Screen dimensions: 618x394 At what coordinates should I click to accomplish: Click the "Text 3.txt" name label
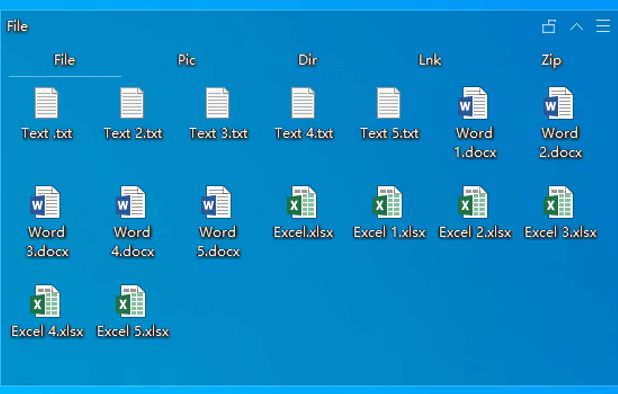coord(218,133)
